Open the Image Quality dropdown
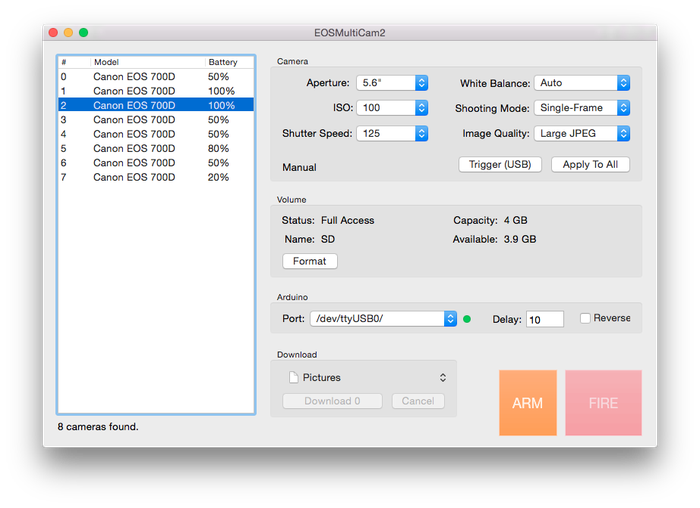 click(582, 133)
